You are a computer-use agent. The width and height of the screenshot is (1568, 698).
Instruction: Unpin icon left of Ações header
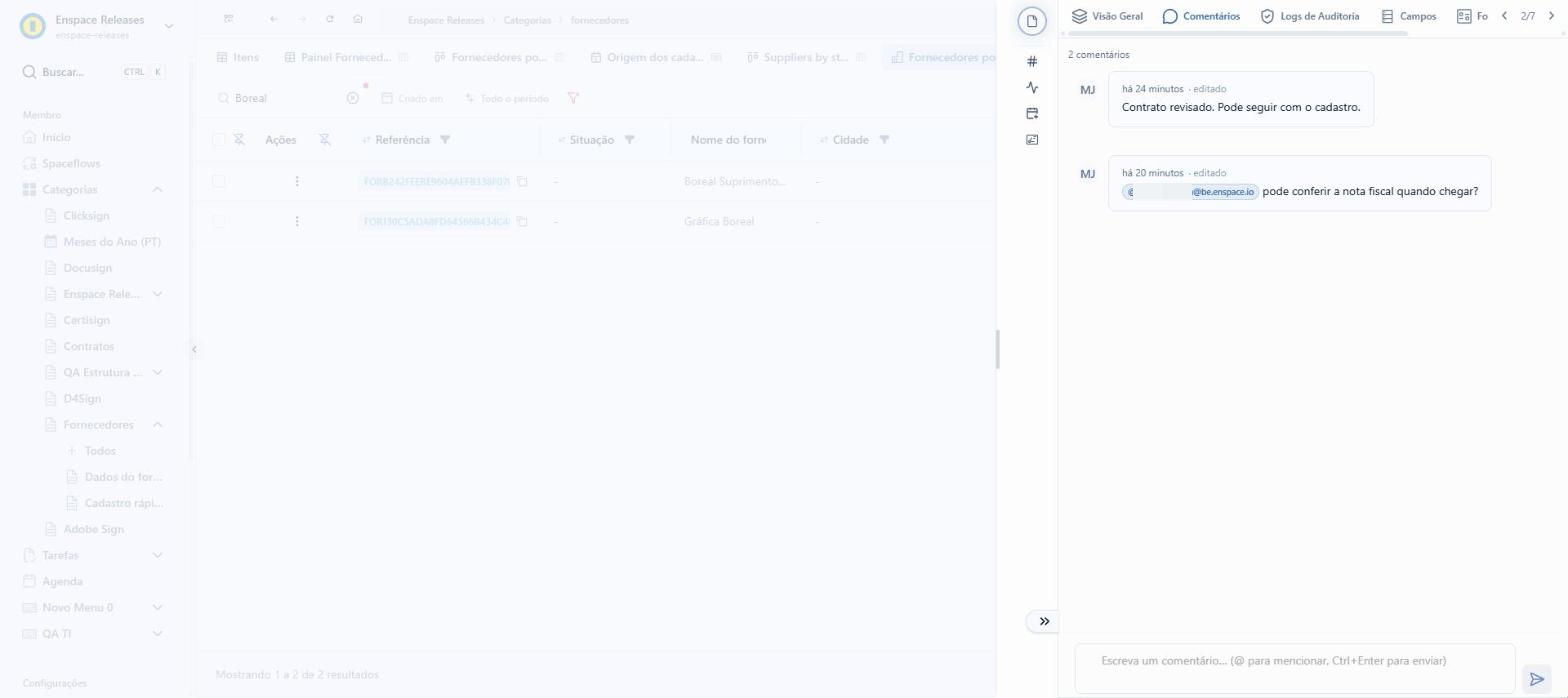pos(239,139)
